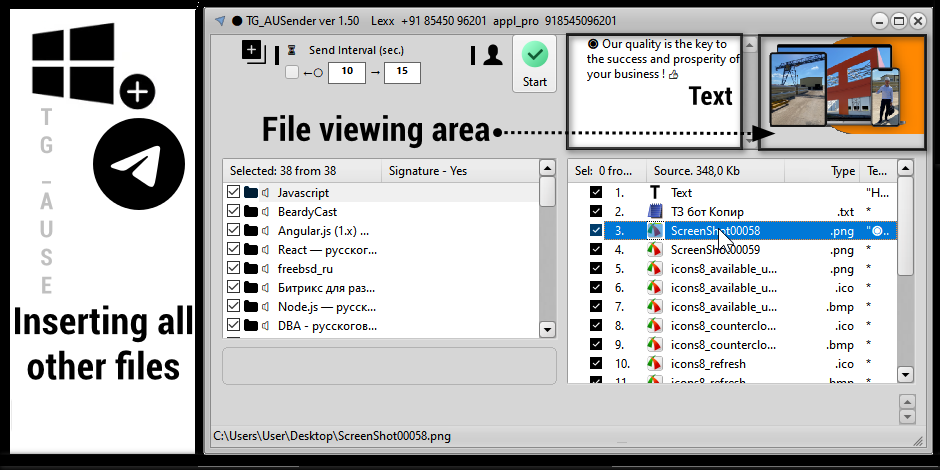Click the file icon in row 8

655,326
